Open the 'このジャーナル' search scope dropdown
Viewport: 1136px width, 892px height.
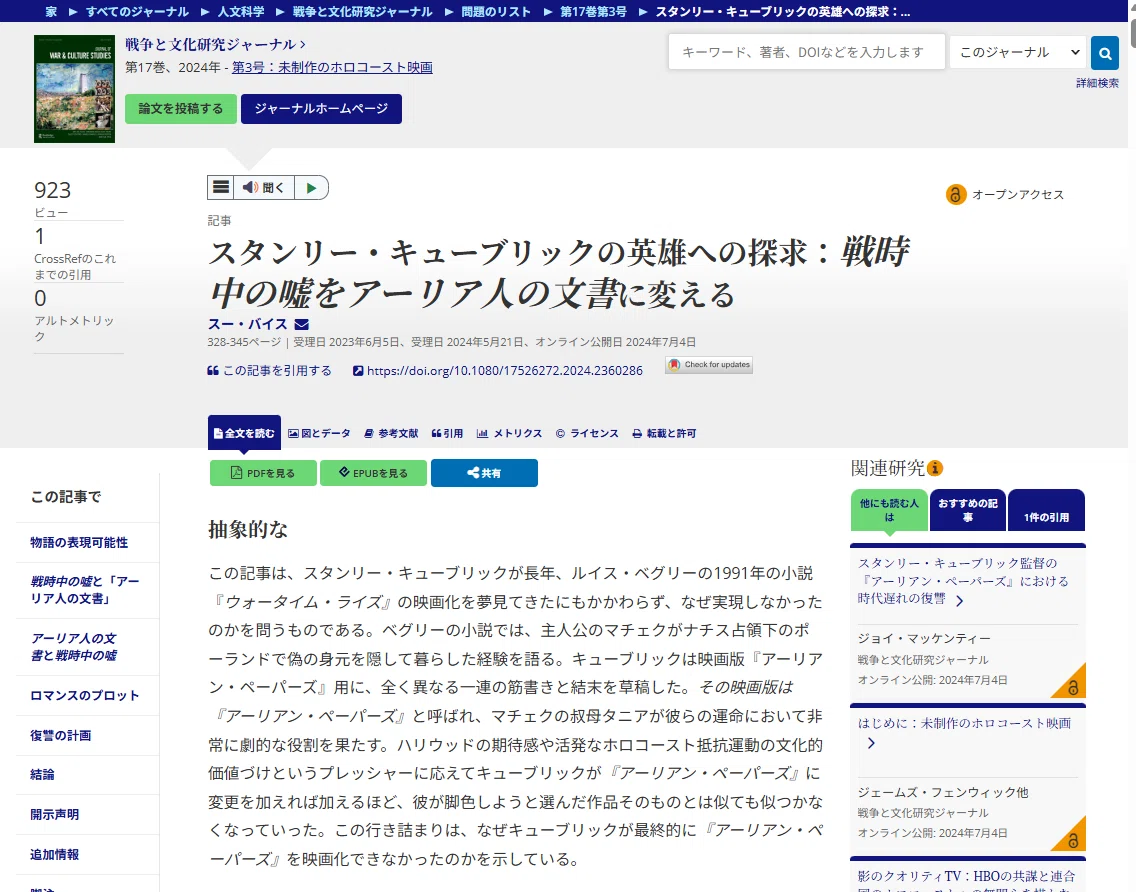pyautogui.click(x=1019, y=52)
